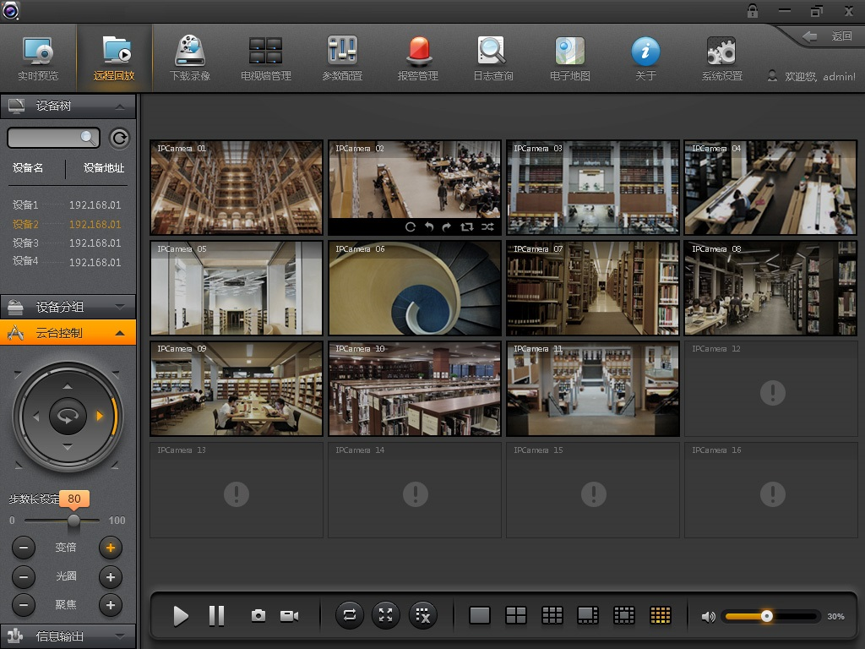This screenshot has width=865, height=649.
Task: Click the snapshot camera icon in playback bar
Action: pos(258,616)
